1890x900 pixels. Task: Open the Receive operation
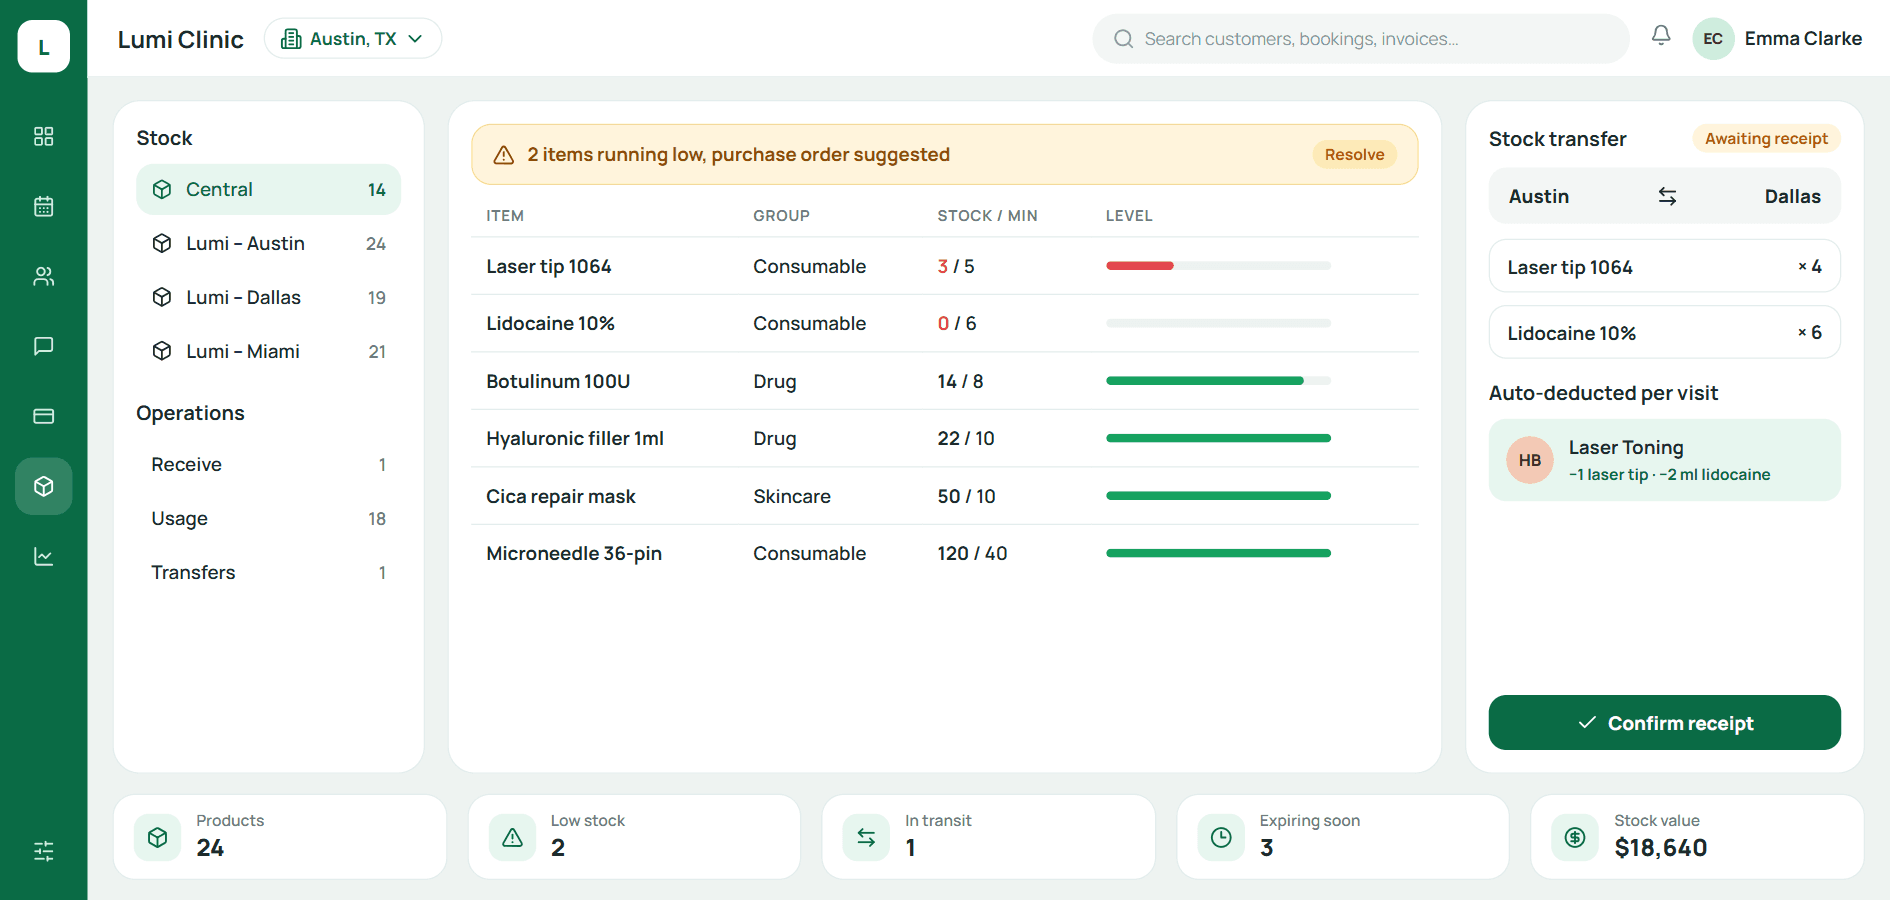point(268,465)
